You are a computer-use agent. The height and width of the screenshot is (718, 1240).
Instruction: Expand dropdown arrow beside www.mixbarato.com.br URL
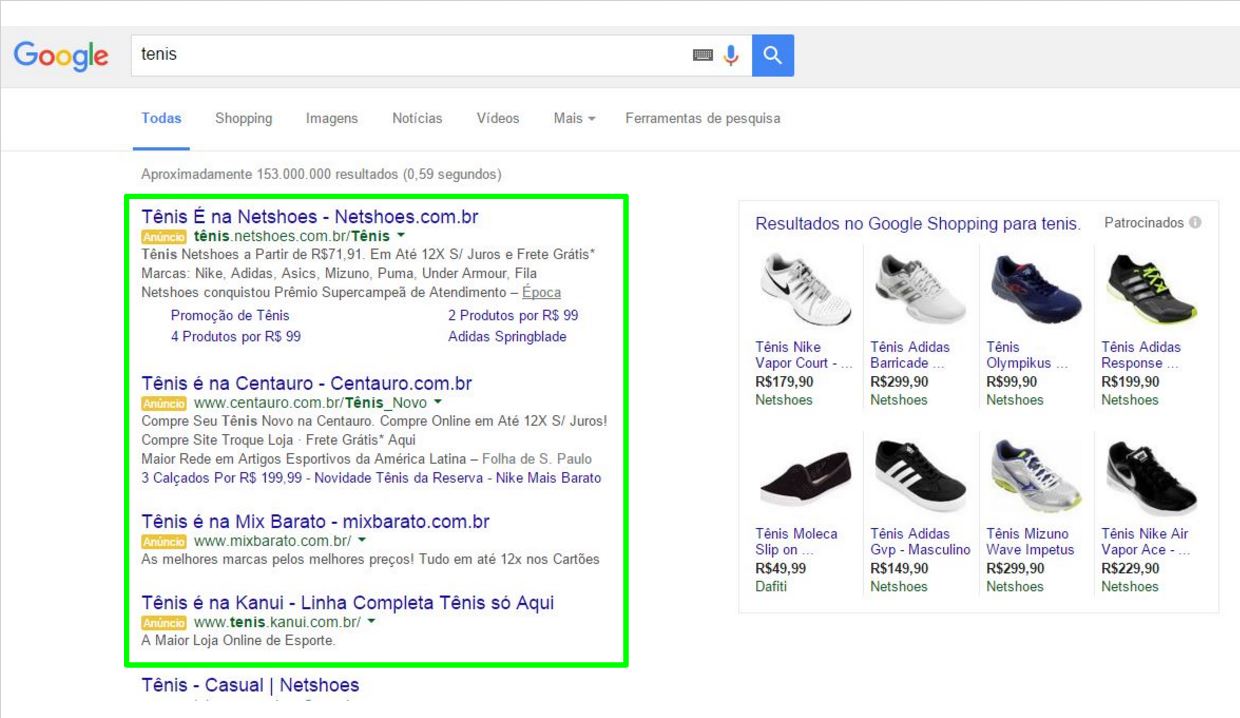click(x=362, y=541)
